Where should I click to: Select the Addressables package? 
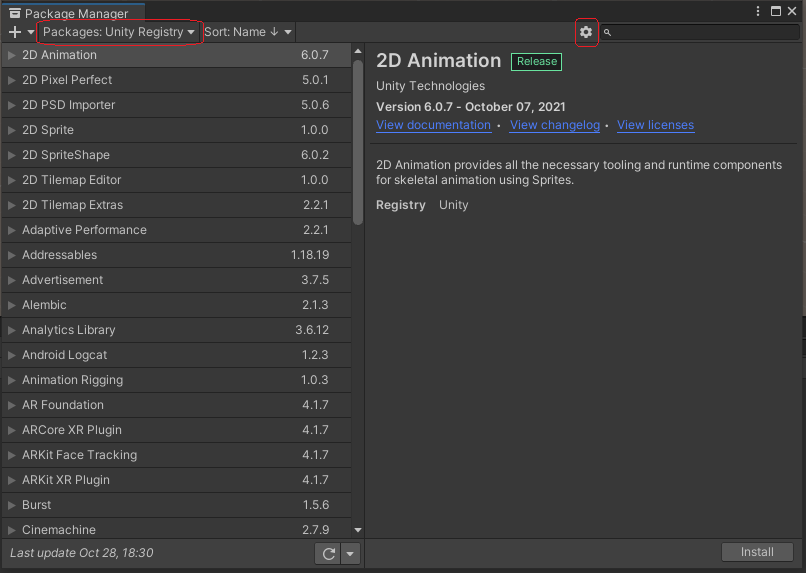tap(177, 255)
